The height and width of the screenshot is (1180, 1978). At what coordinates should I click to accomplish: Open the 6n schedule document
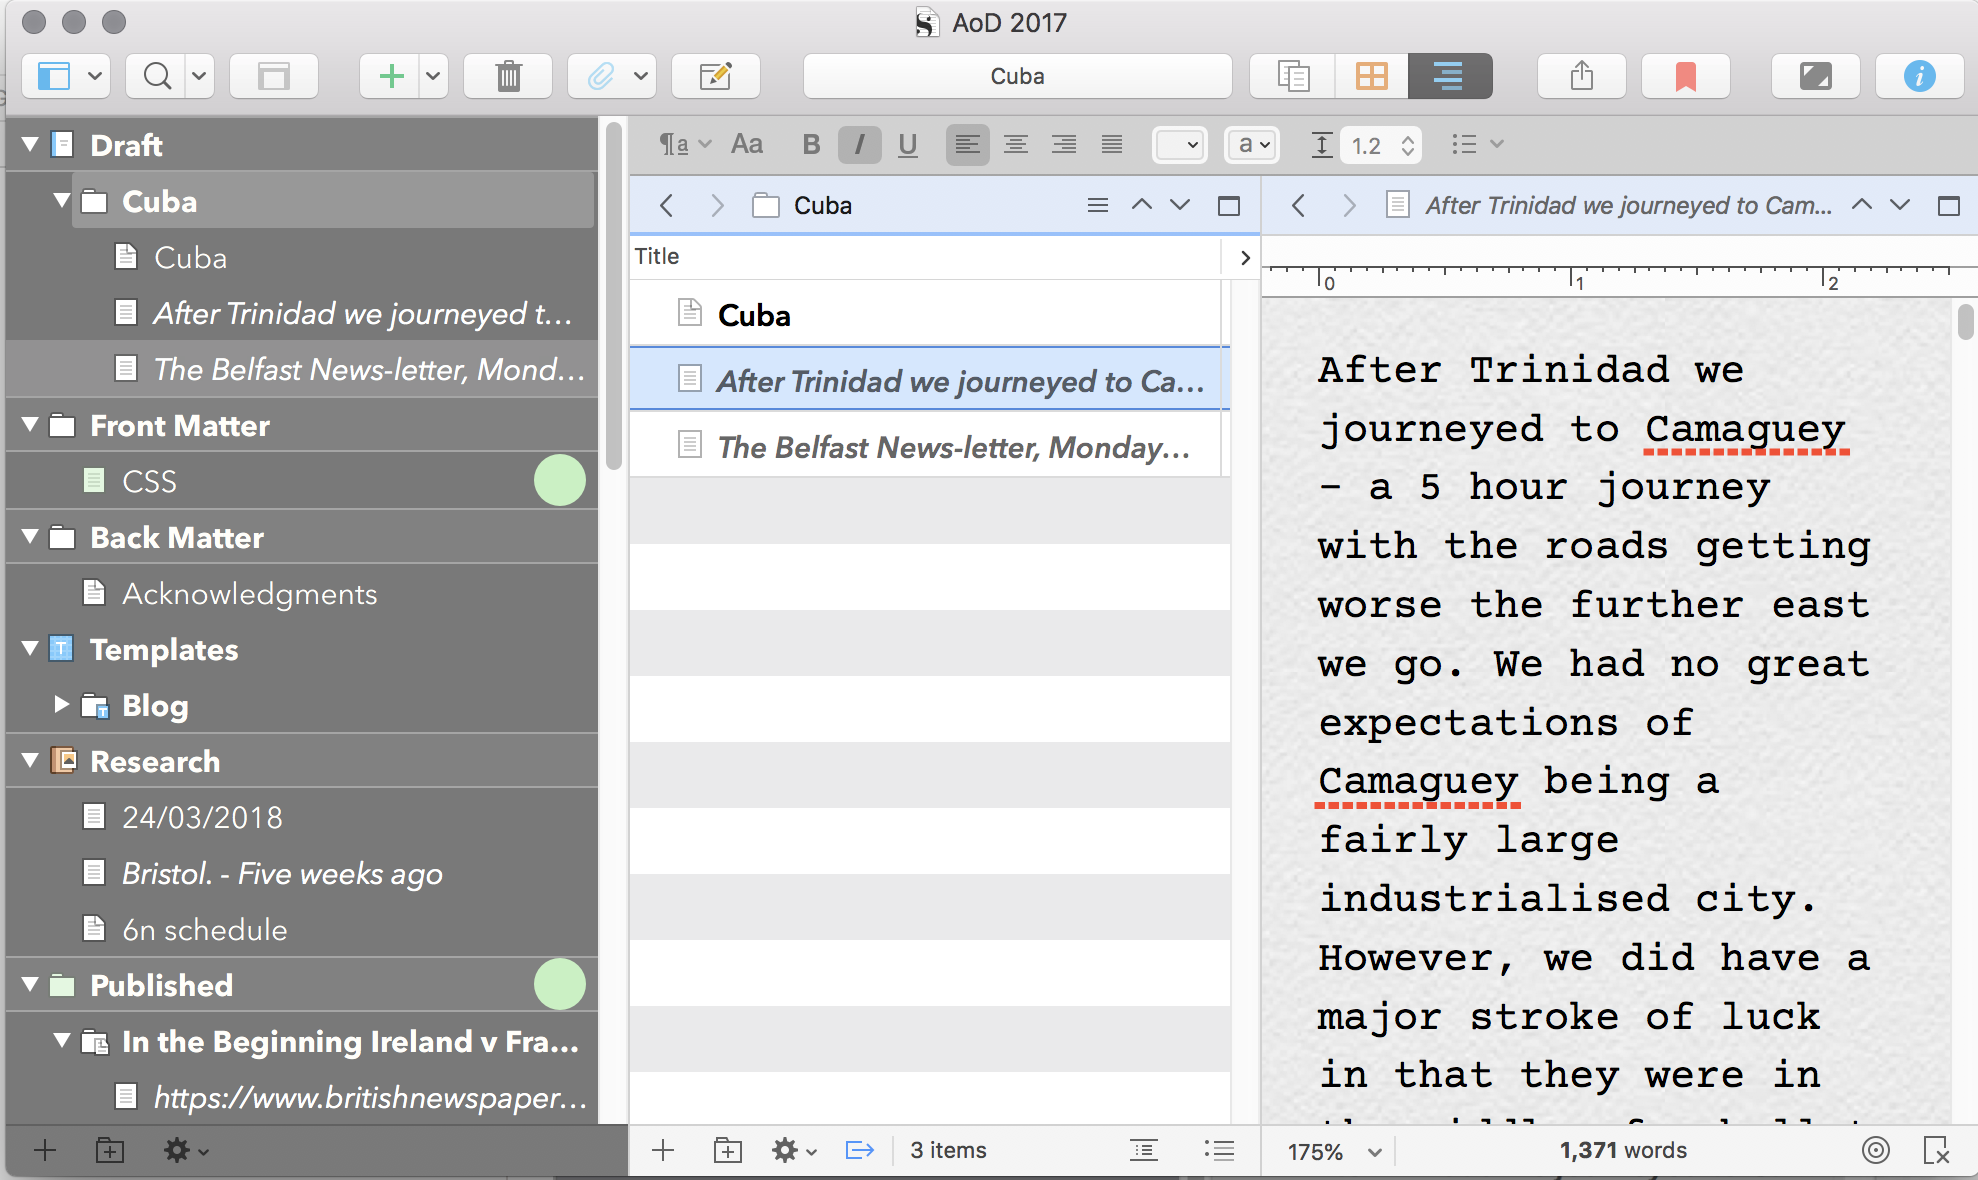click(301, 929)
